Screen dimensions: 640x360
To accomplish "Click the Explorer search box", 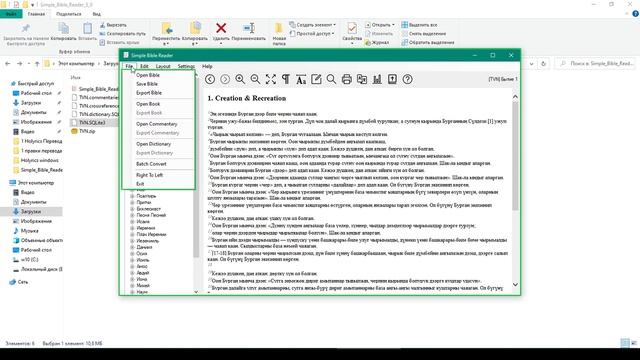I will (596, 64).
